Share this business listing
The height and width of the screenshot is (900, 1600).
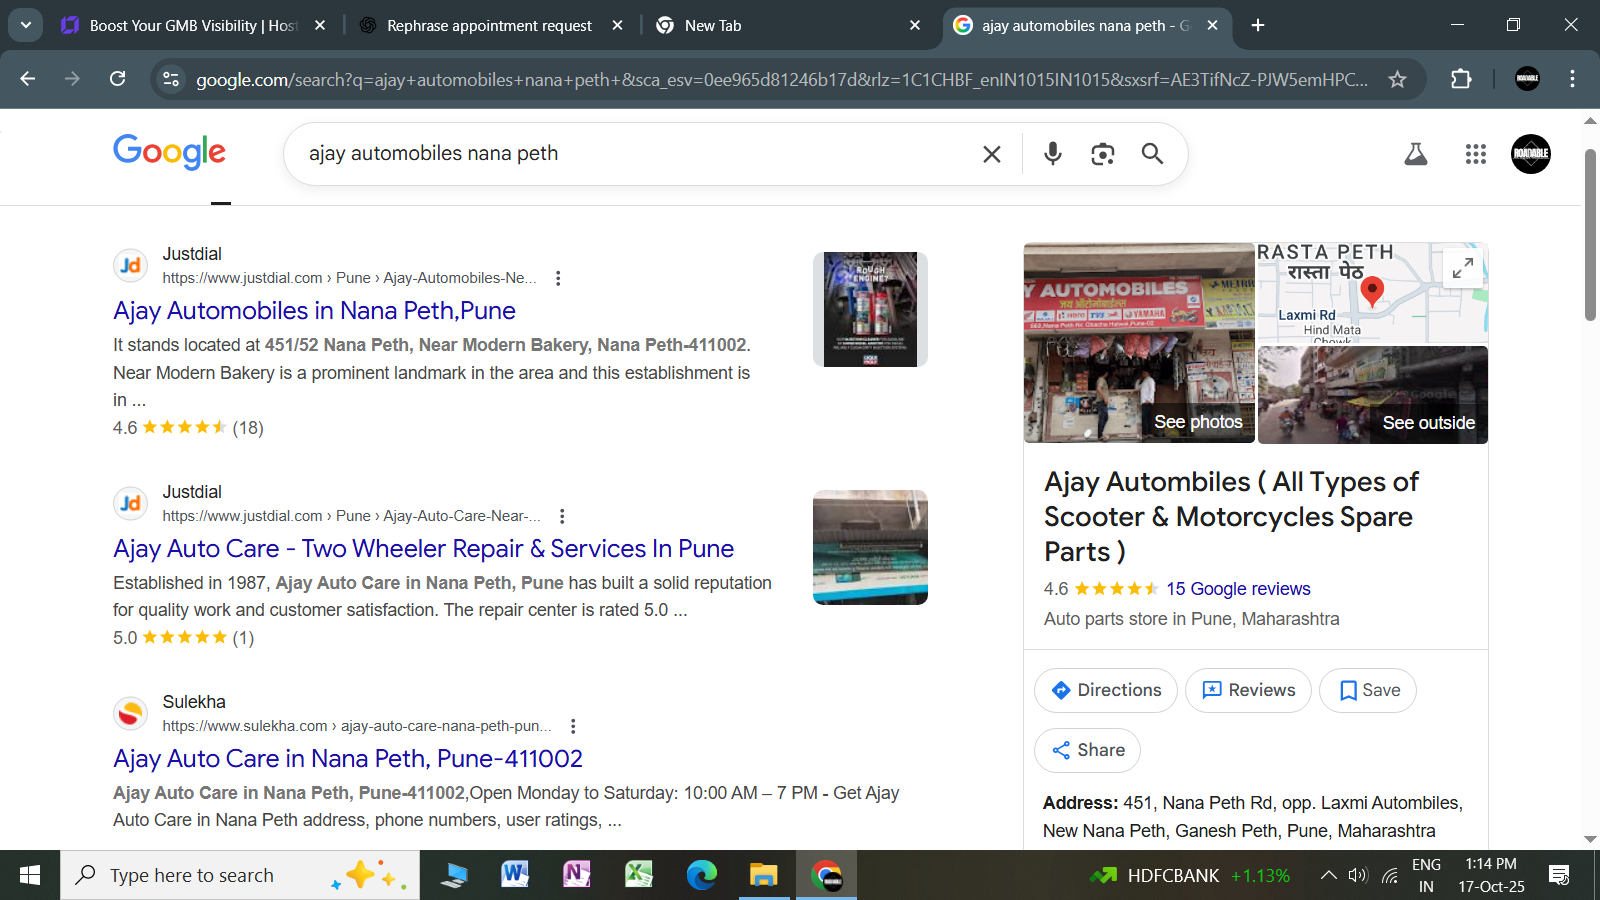[1087, 750]
